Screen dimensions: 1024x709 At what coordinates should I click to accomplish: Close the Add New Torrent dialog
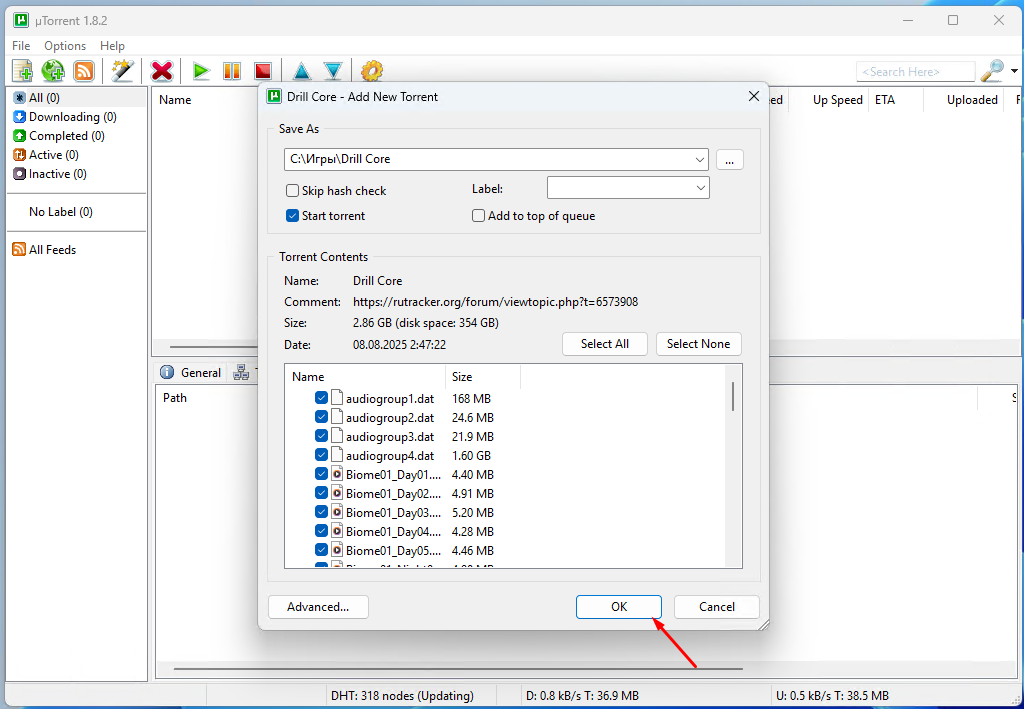pyautogui.click(x=754, y=96)
